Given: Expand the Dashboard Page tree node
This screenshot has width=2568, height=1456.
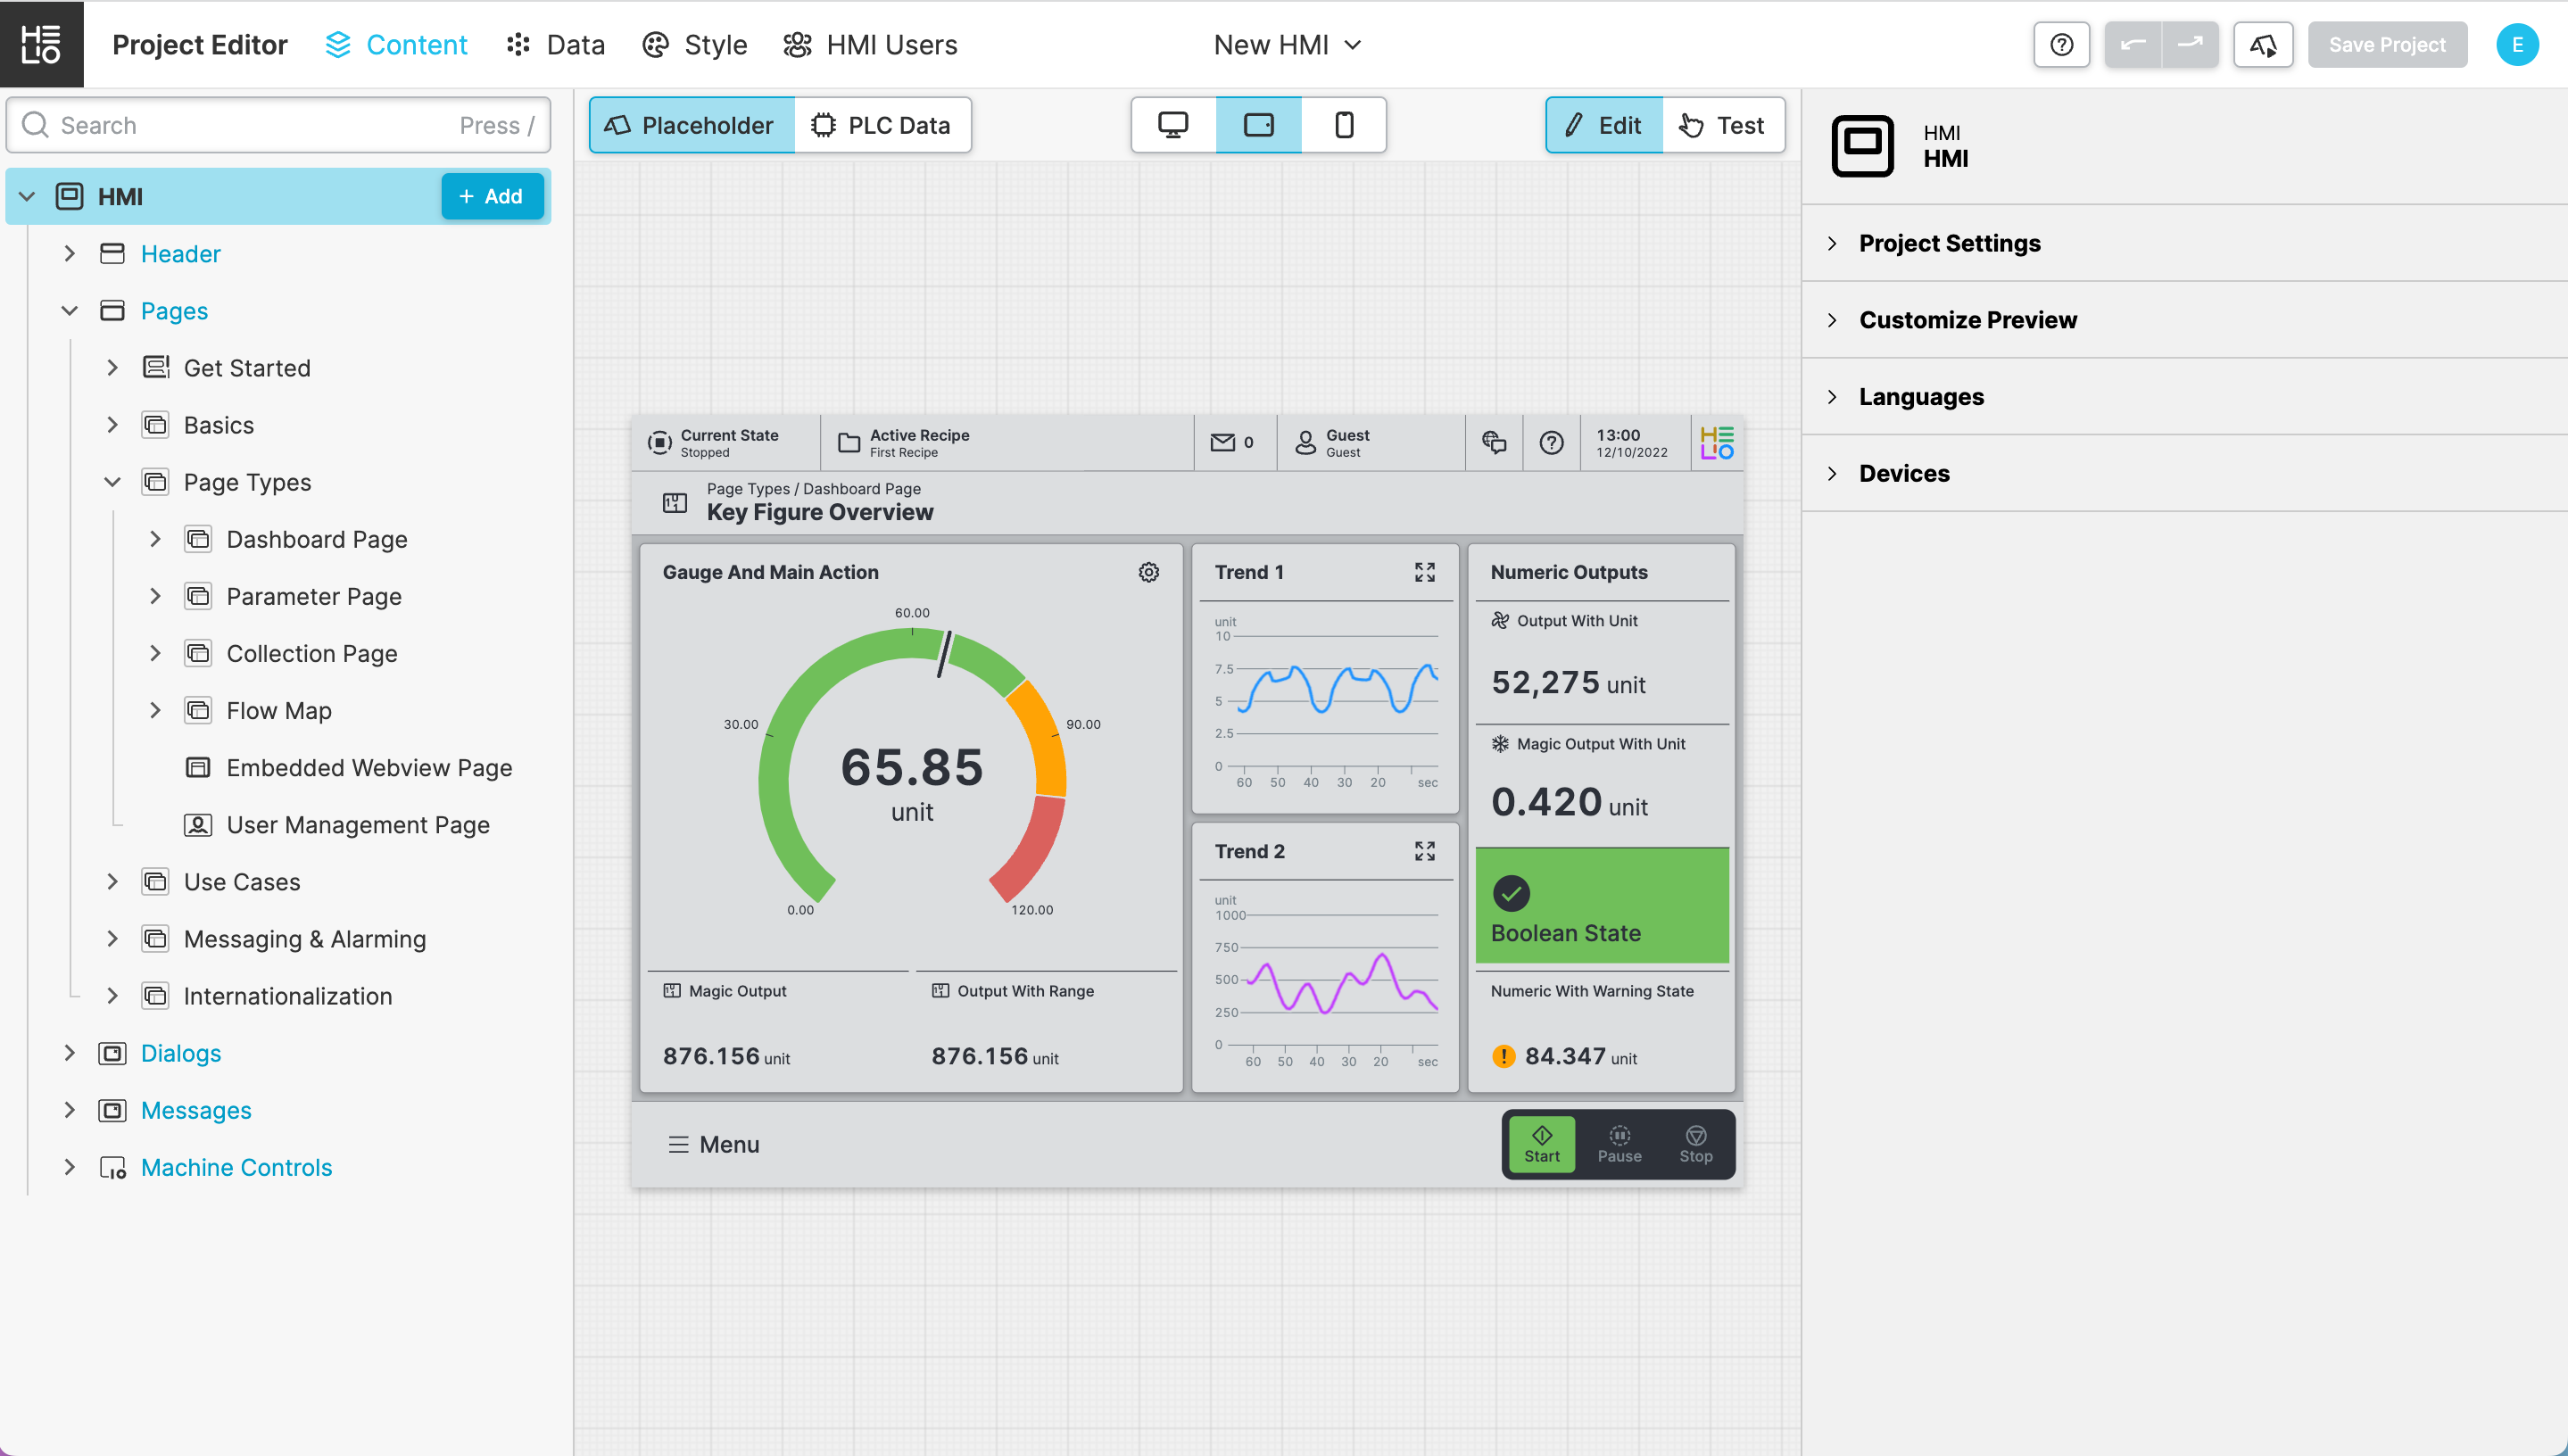Looking at the screenshot, I should pos(155,539).
